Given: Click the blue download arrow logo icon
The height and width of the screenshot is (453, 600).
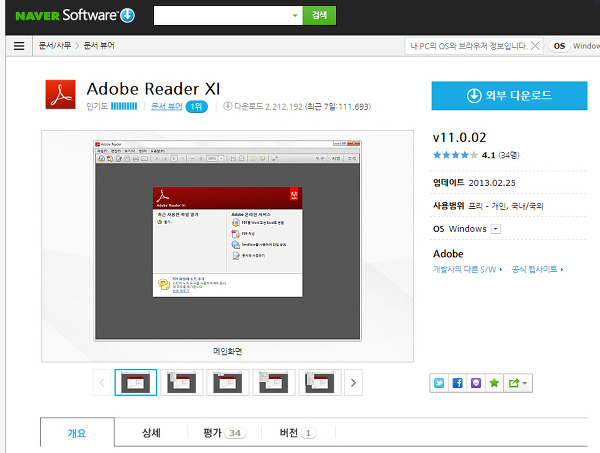Looking at the screenshot, I should (127, 15).
